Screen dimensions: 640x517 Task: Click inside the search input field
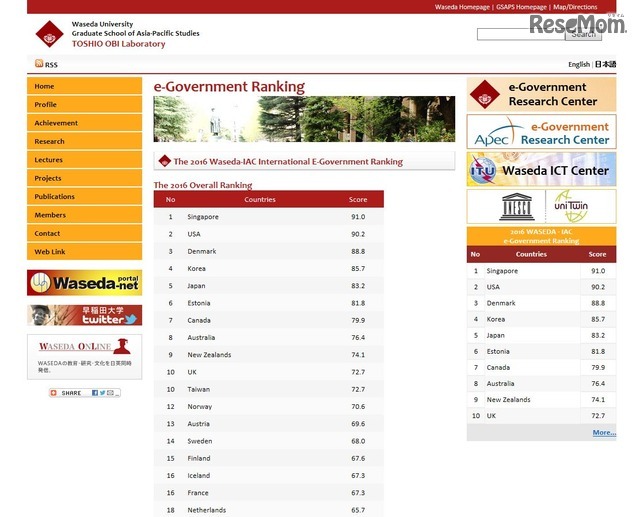point(521,34)
